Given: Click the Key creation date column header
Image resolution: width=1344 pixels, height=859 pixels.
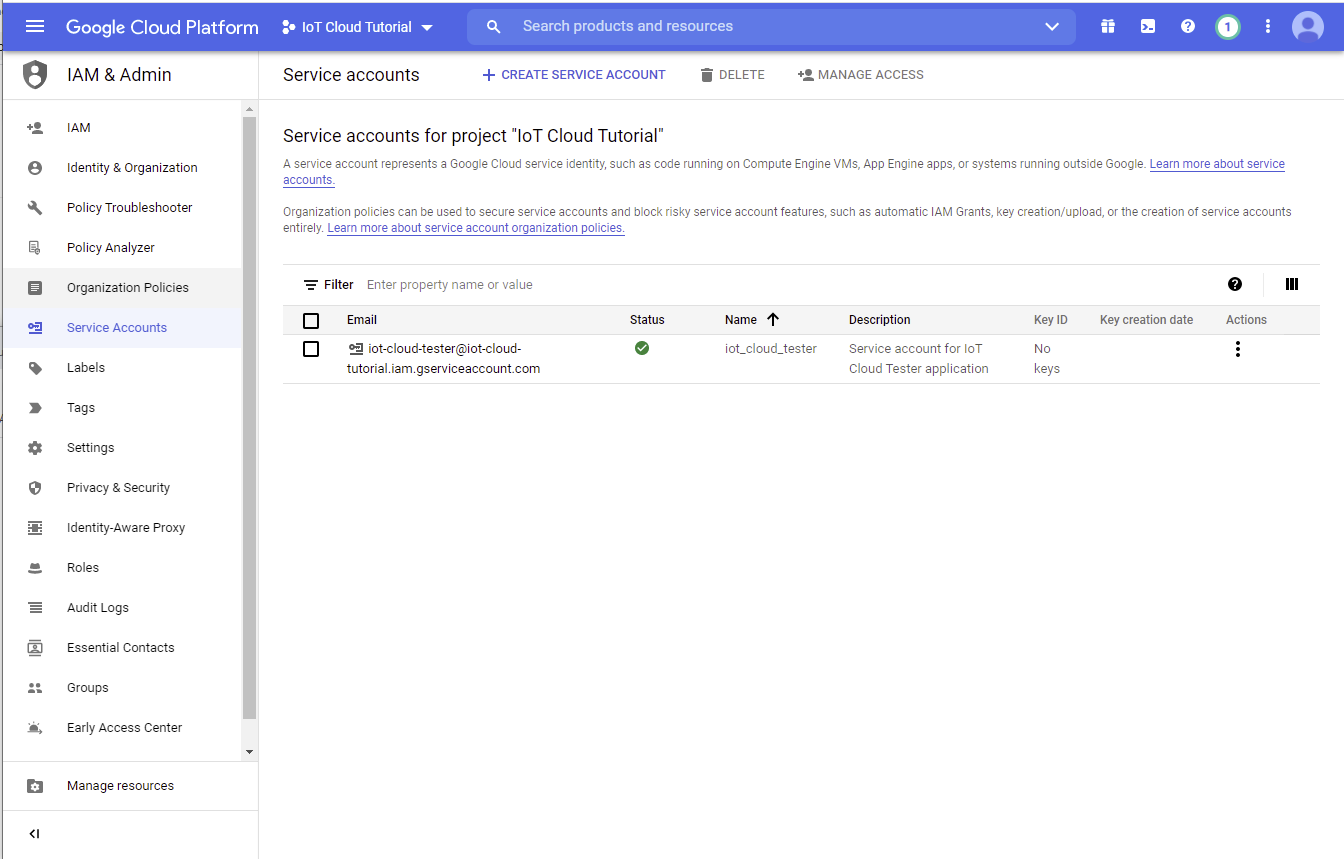Looking at the screenshot, I should [x=1146, y=320].
